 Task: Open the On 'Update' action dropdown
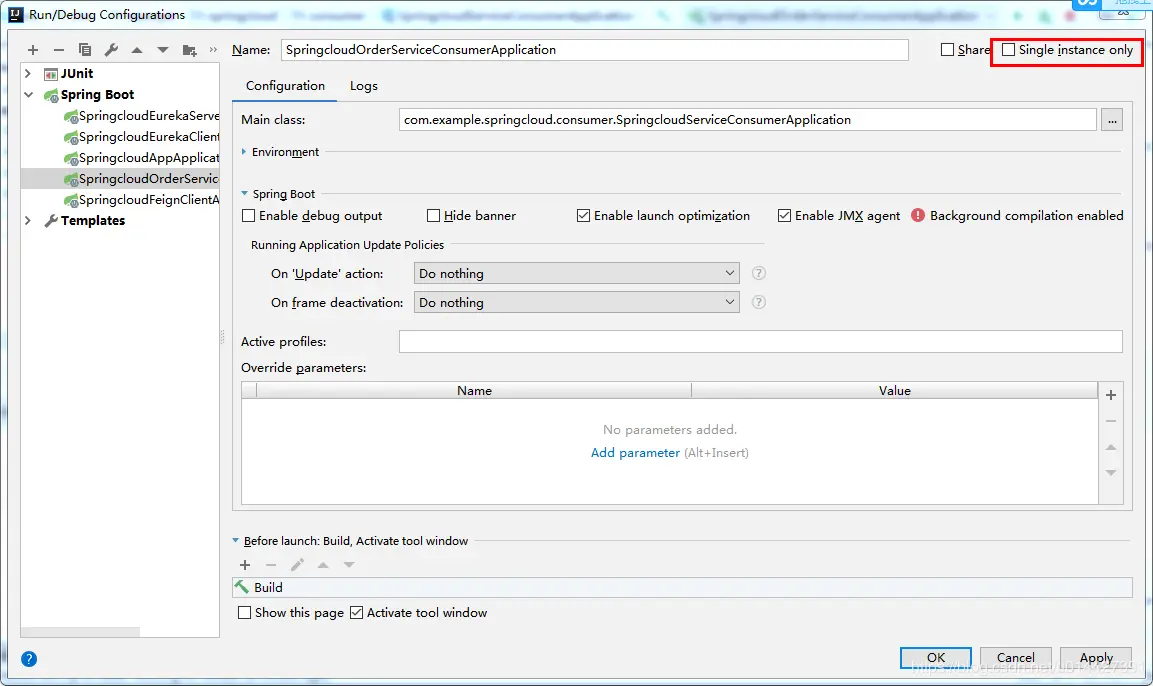click(576, 274)
